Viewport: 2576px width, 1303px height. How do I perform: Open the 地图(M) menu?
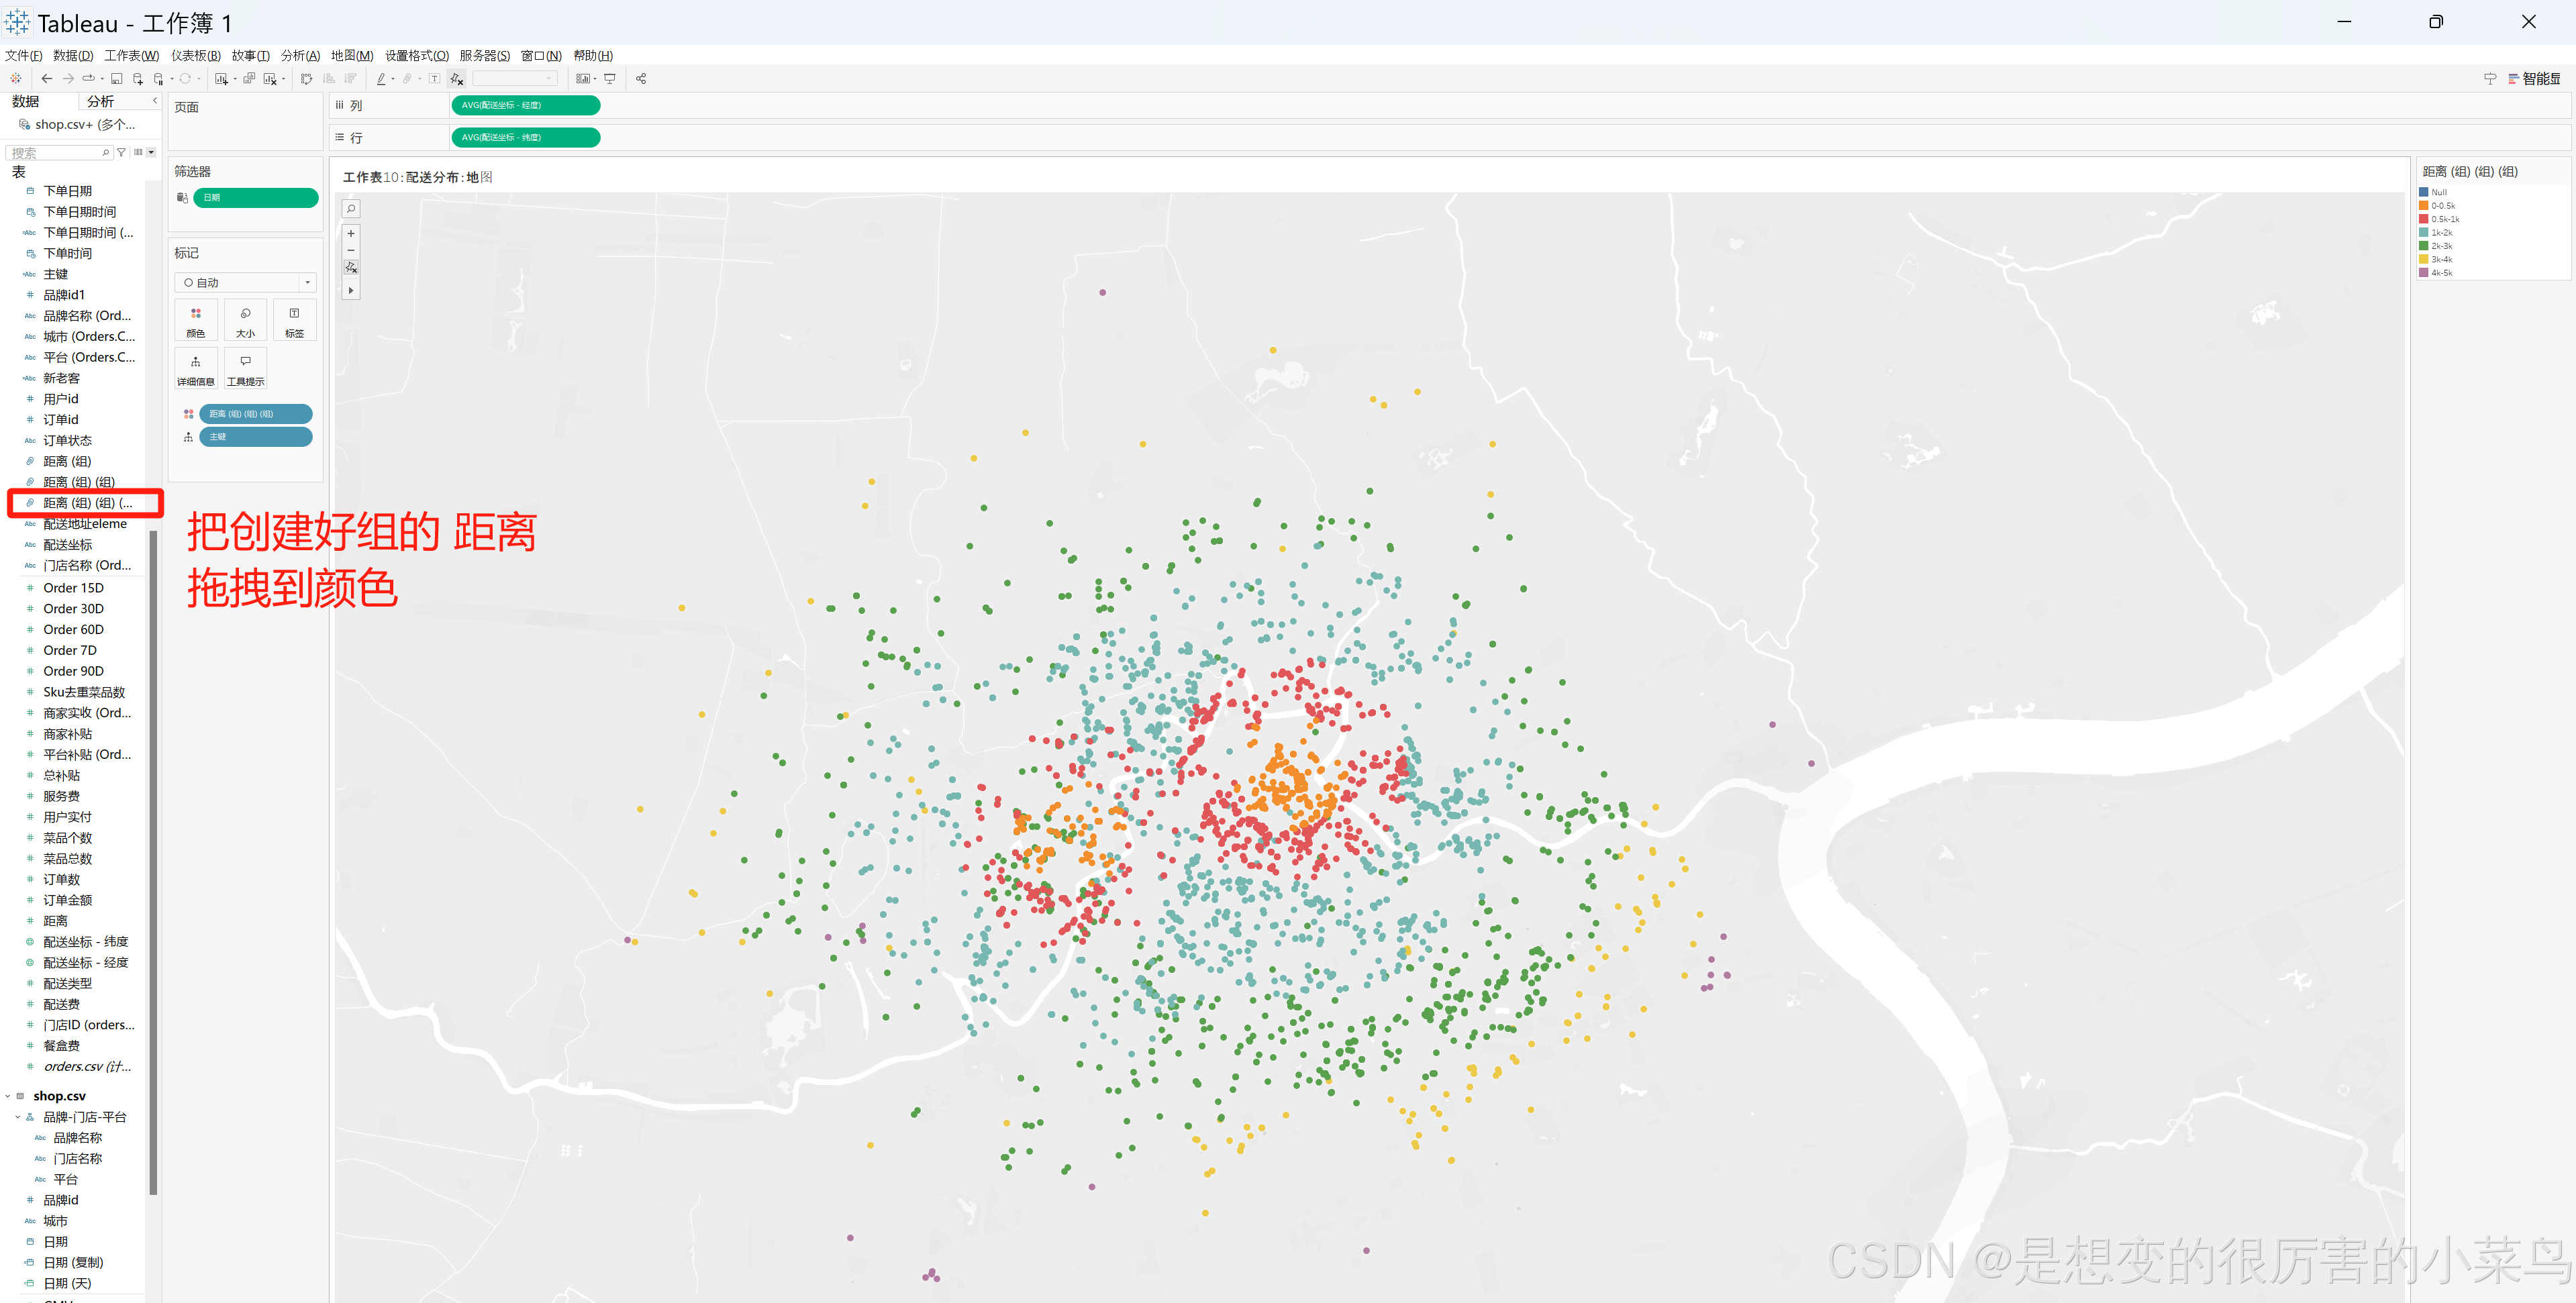coord(351,56)
